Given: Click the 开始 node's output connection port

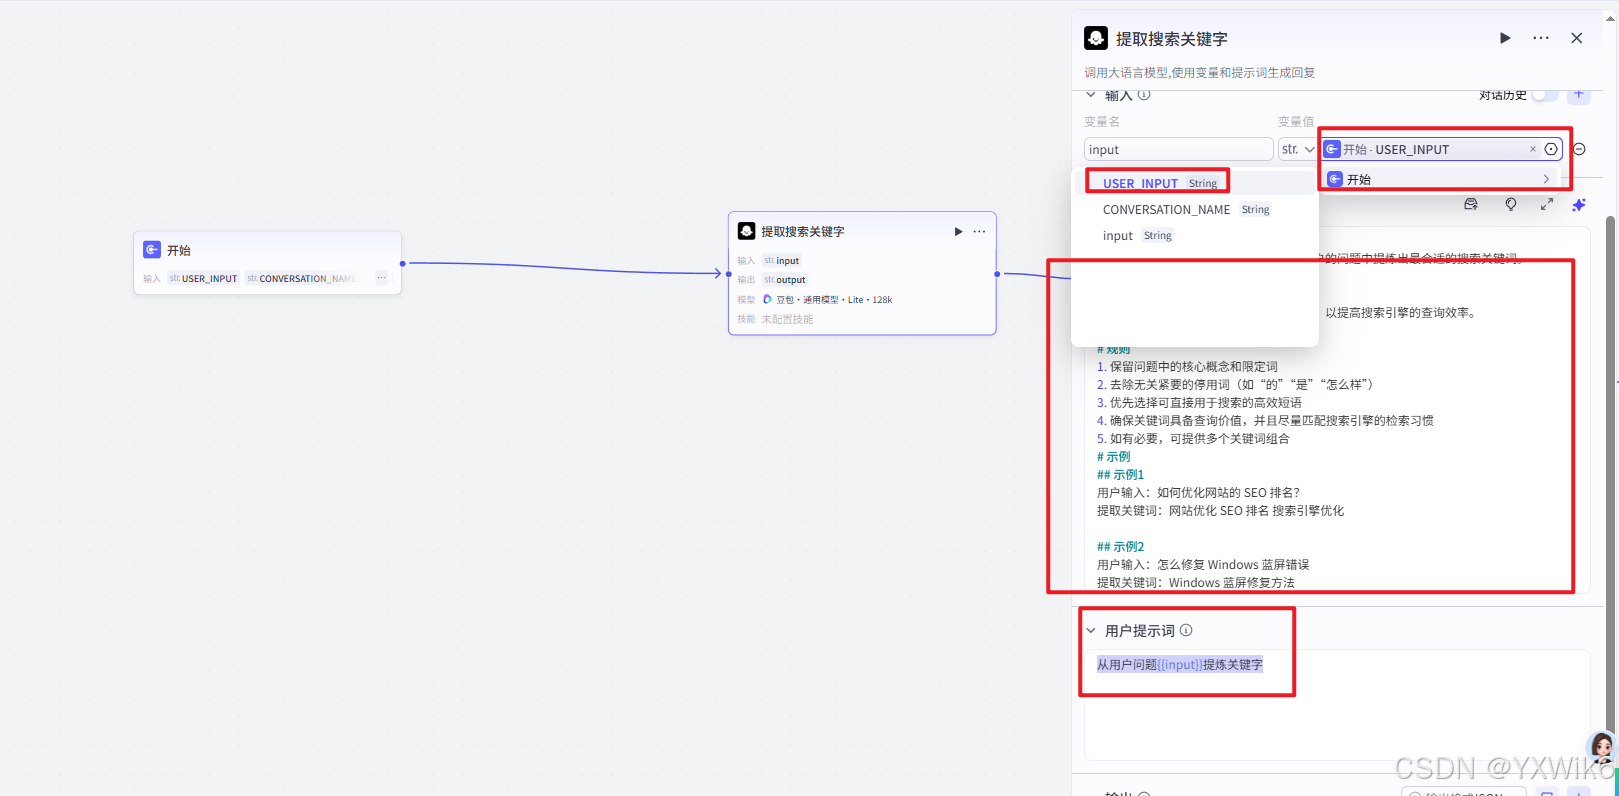Looking at the screenshot, I should click(402, 264).
